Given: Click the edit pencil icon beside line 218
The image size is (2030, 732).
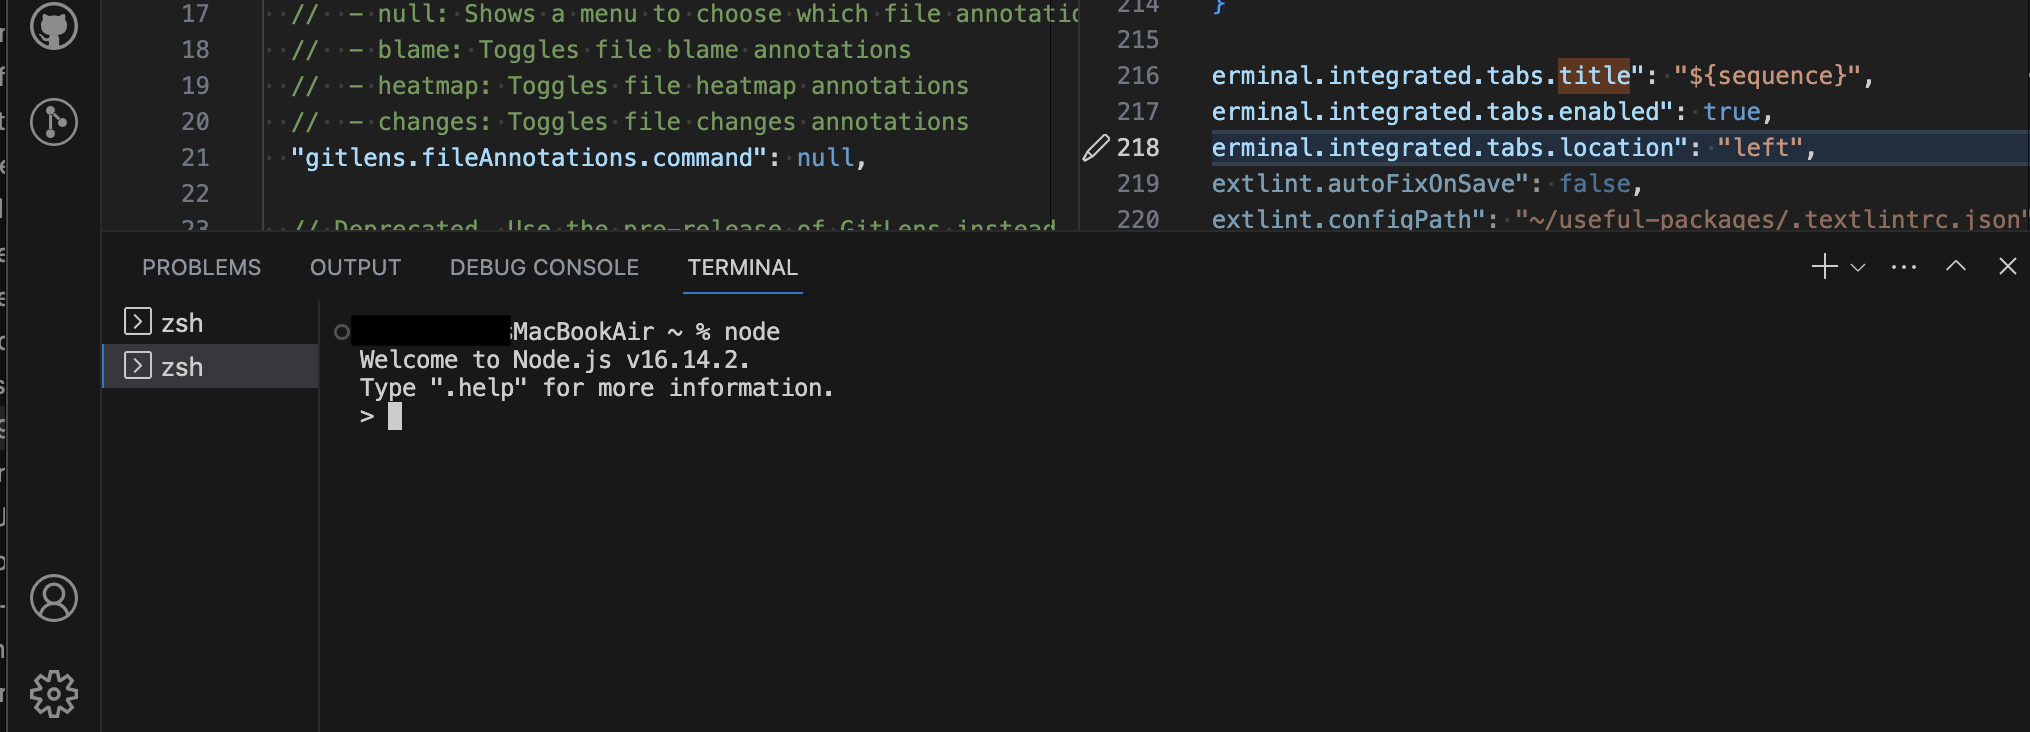Looking at the screenshot, I should tap(1095, 148).
